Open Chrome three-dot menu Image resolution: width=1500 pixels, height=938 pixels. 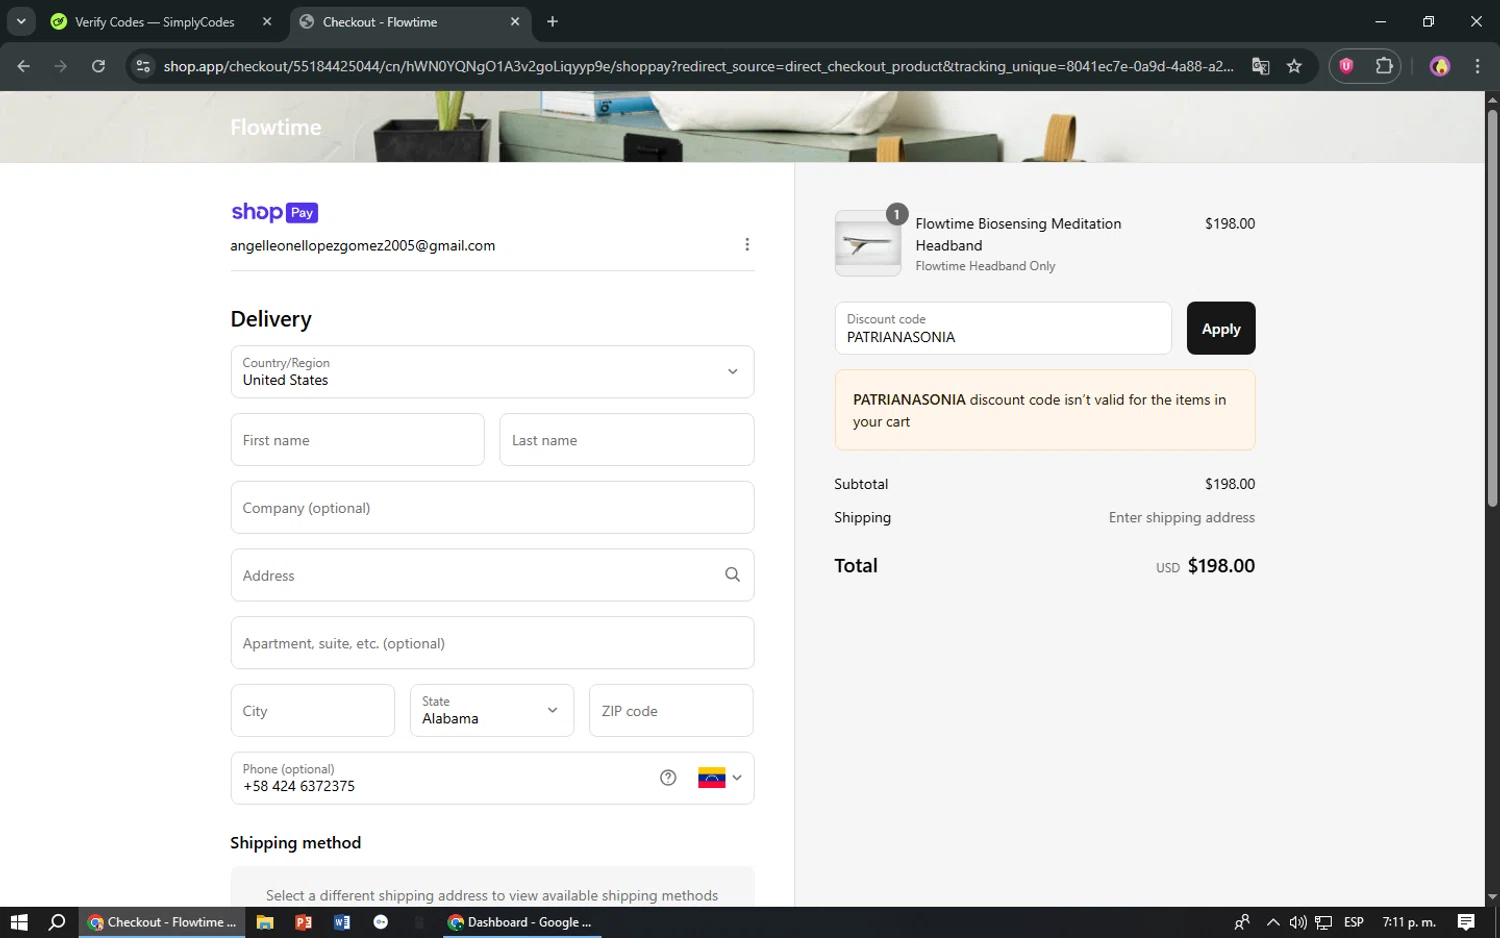pyautogui.click(x=1477, y=66)
